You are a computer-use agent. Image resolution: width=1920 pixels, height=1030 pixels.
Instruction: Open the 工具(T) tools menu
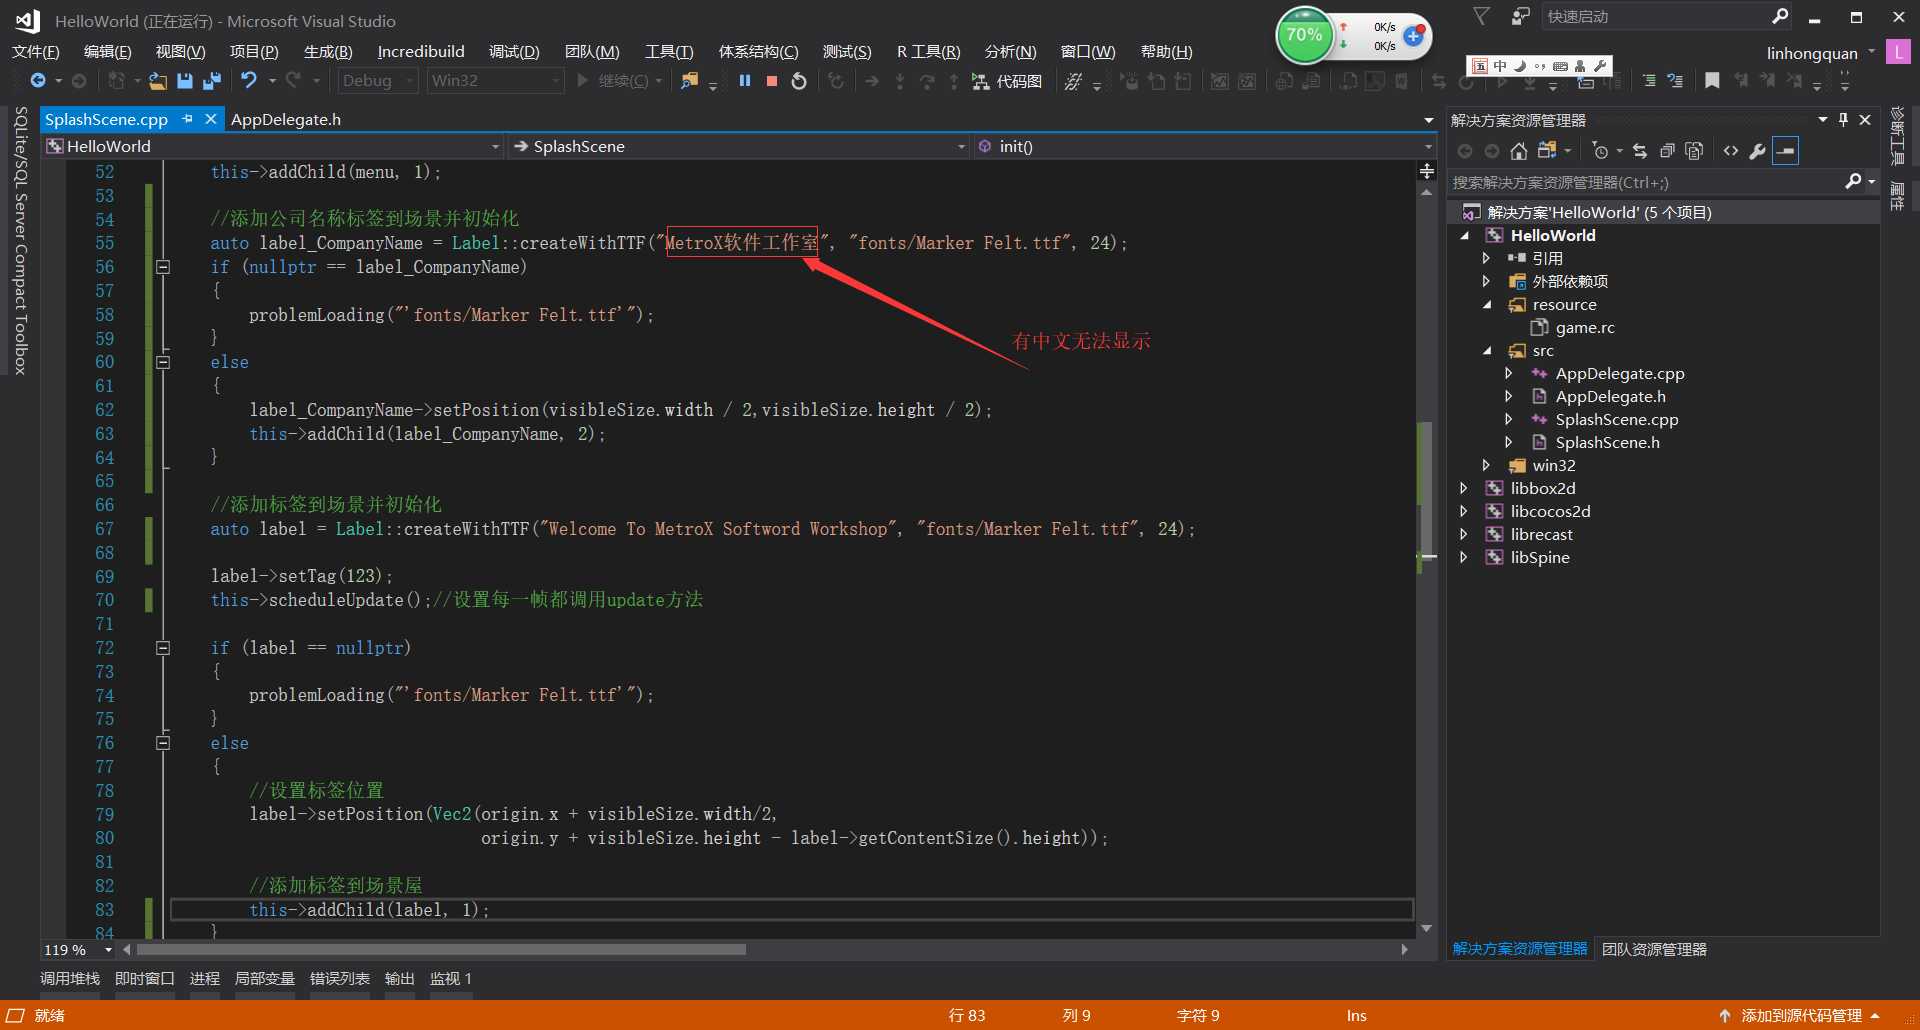[x=669, y=52]
